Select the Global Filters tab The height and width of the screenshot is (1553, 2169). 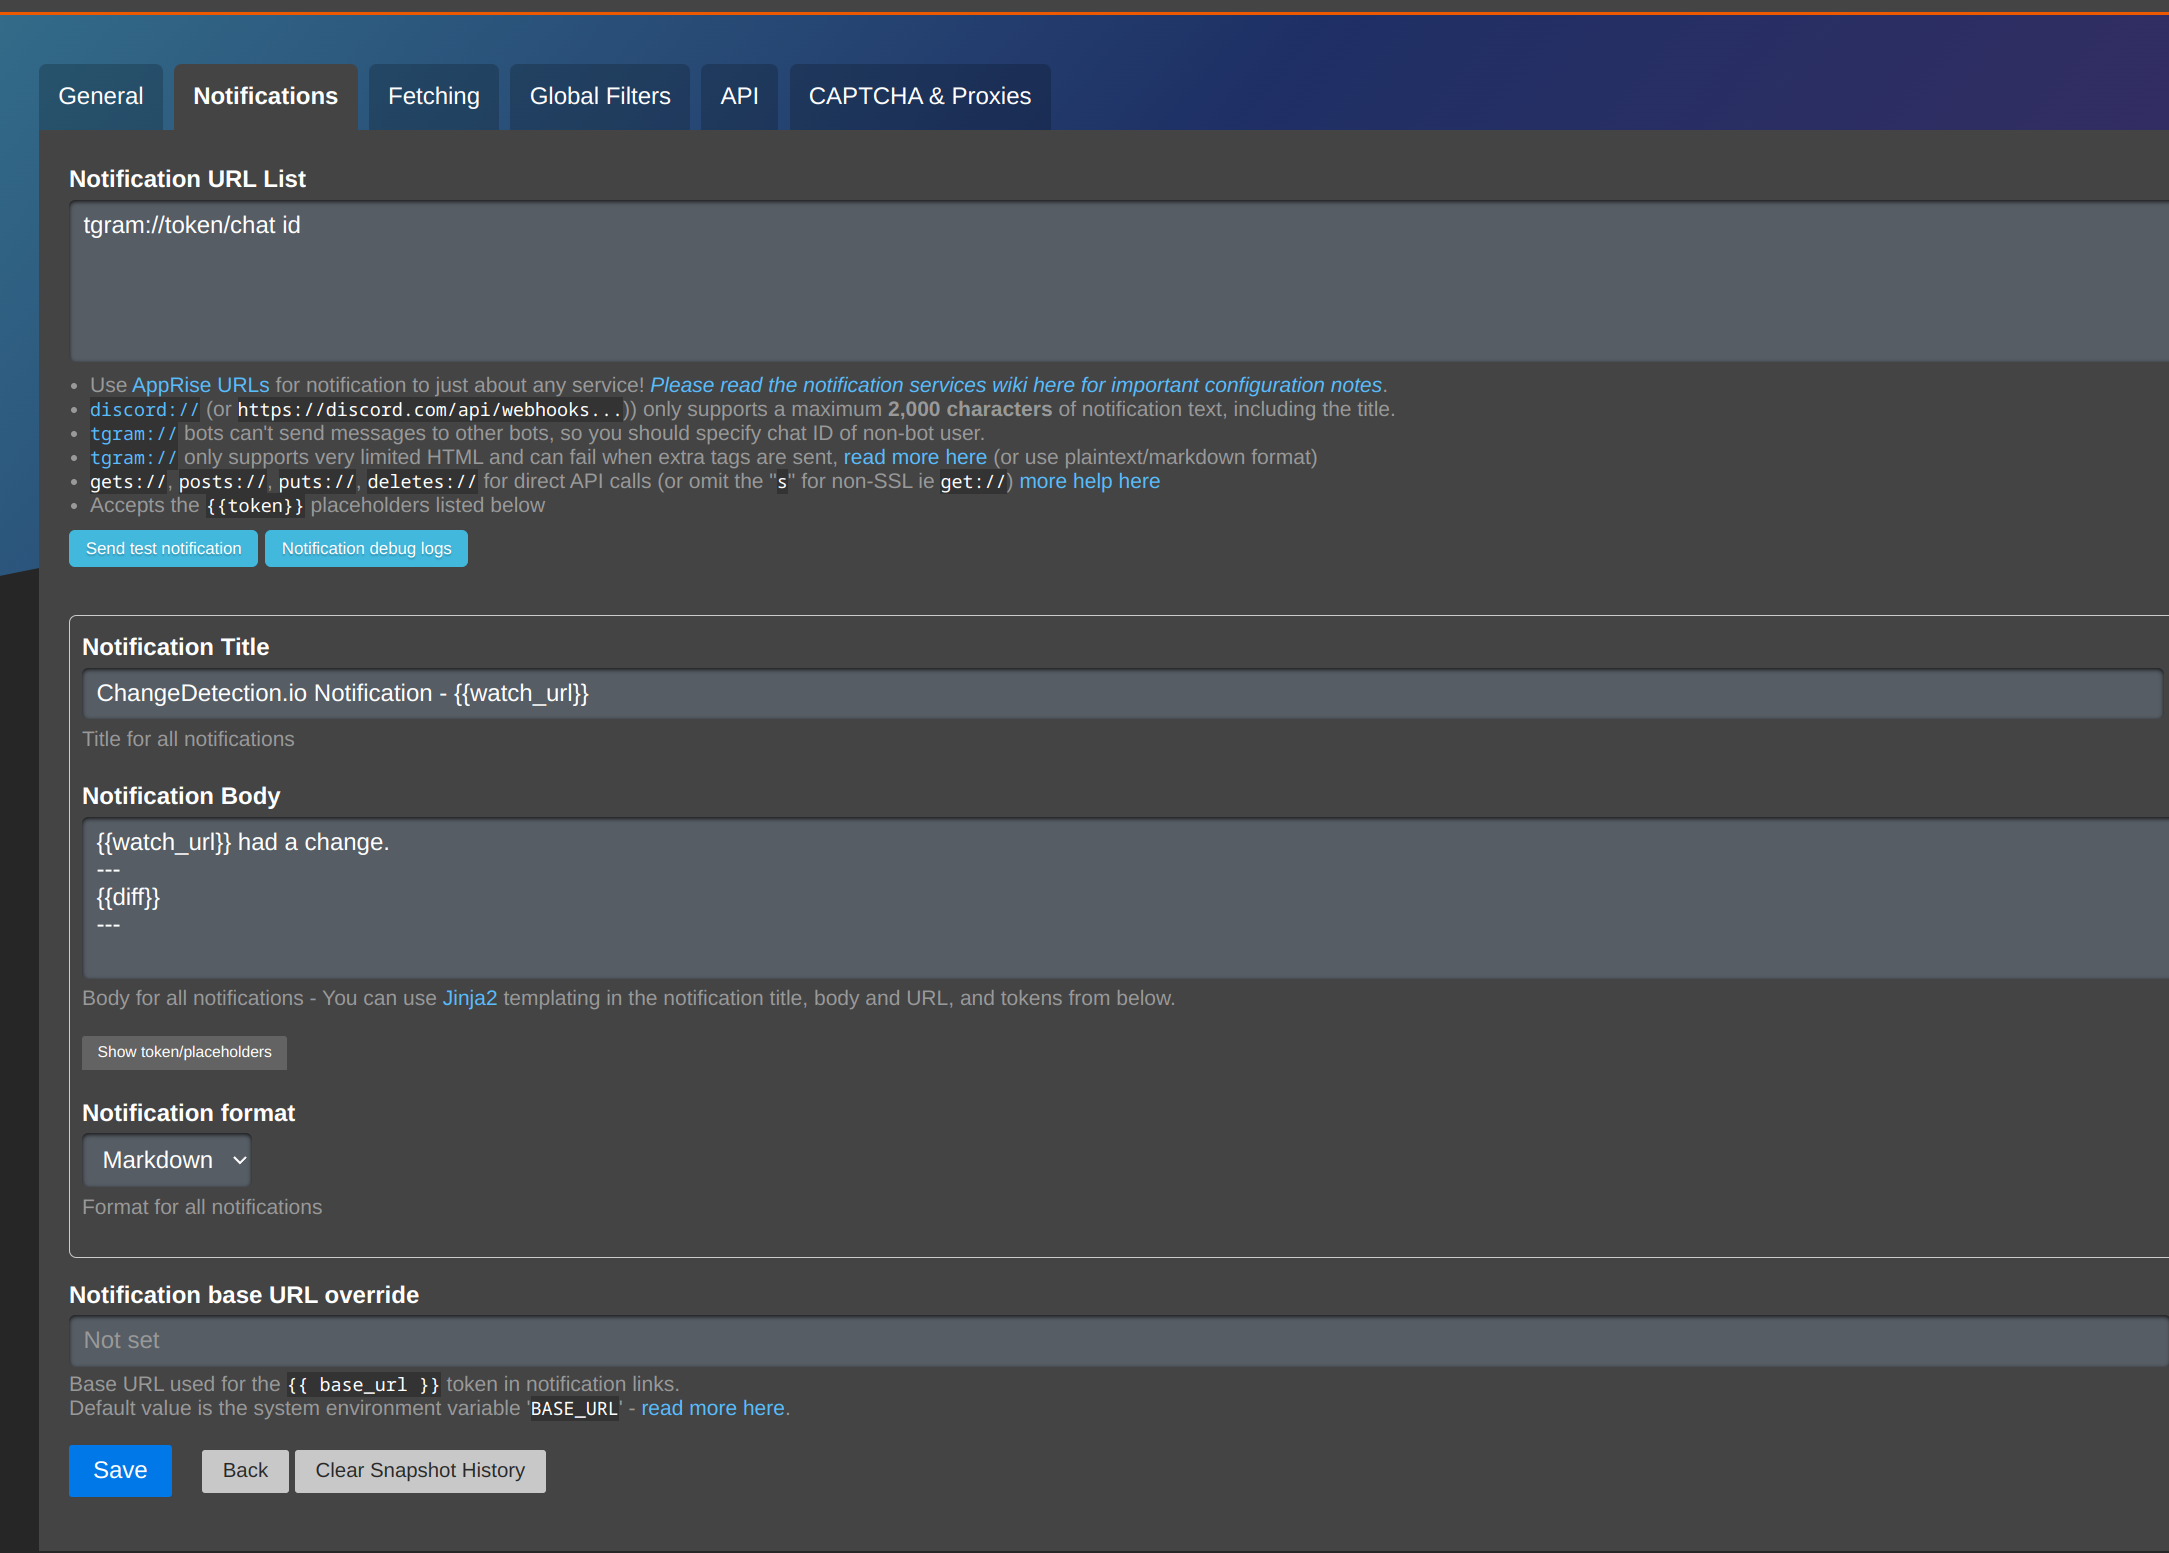pyautogui.click(x=599, y=96)
